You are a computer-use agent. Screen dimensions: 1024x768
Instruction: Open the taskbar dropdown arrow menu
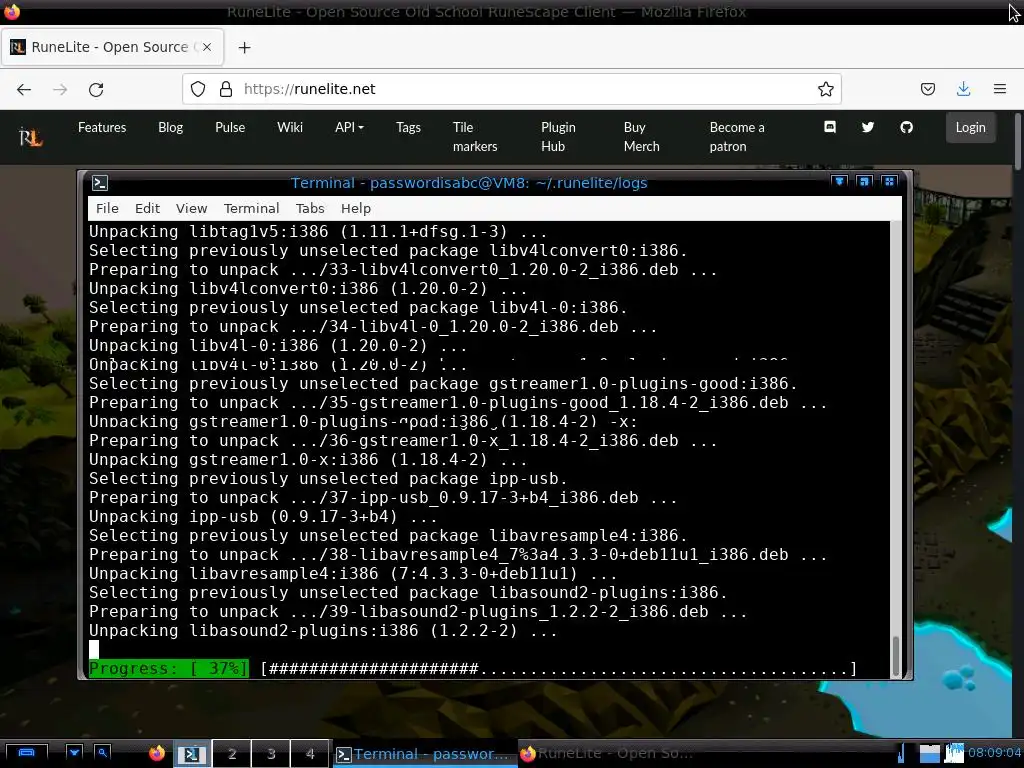74,753
